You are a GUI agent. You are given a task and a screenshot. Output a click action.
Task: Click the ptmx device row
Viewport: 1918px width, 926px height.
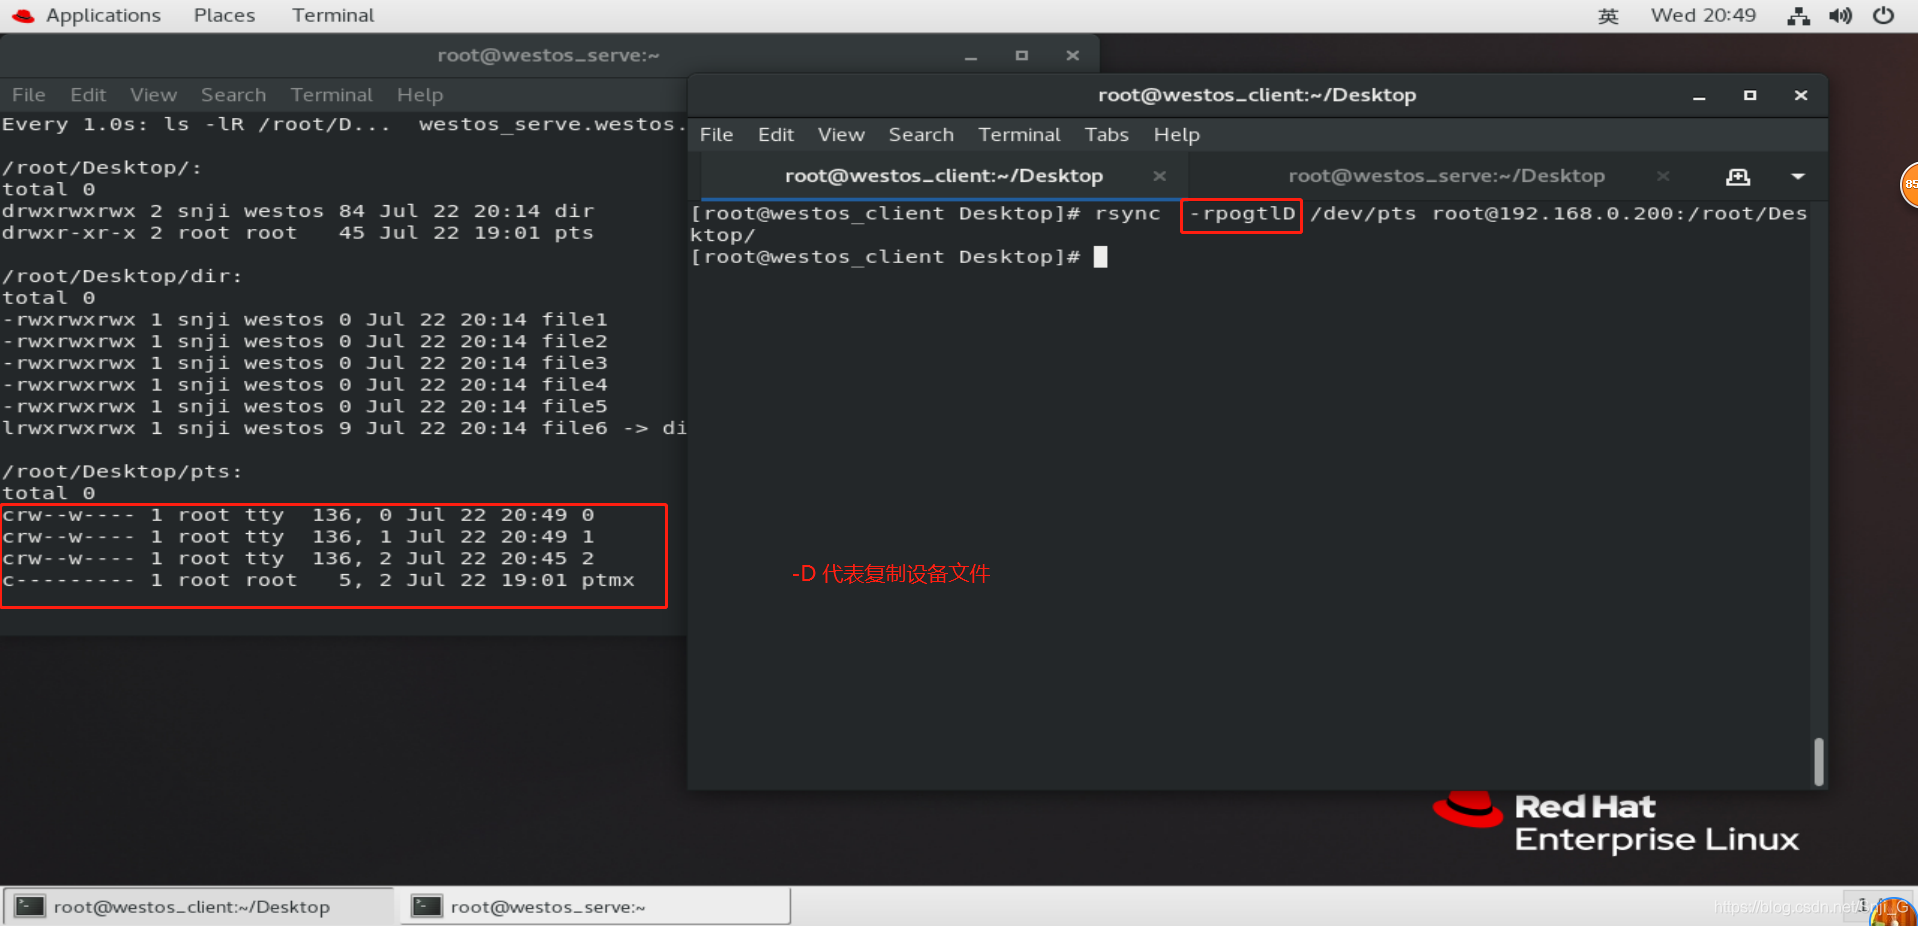(318, 580)
